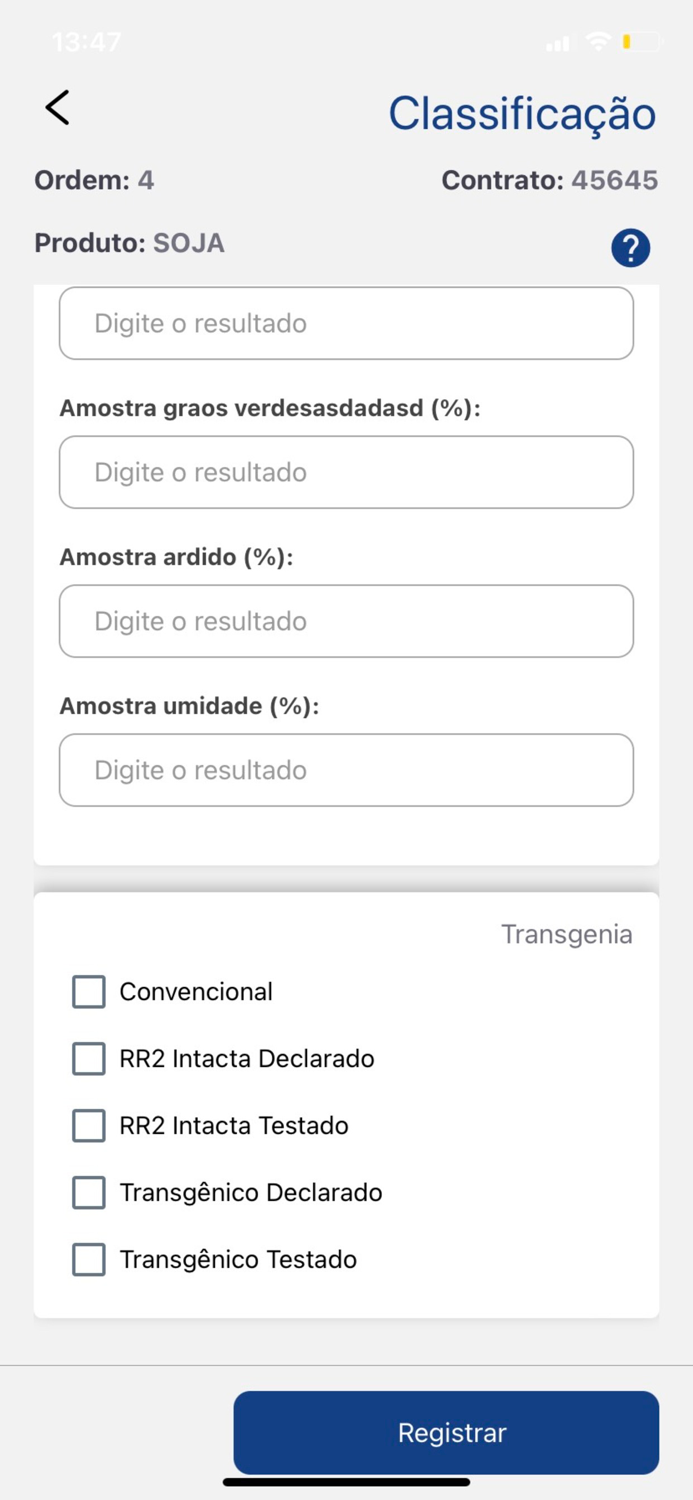The height and width of the screenshot is (1500, 693).
Task: Tap the clock showing 13:47
Action: coord(86,42)
